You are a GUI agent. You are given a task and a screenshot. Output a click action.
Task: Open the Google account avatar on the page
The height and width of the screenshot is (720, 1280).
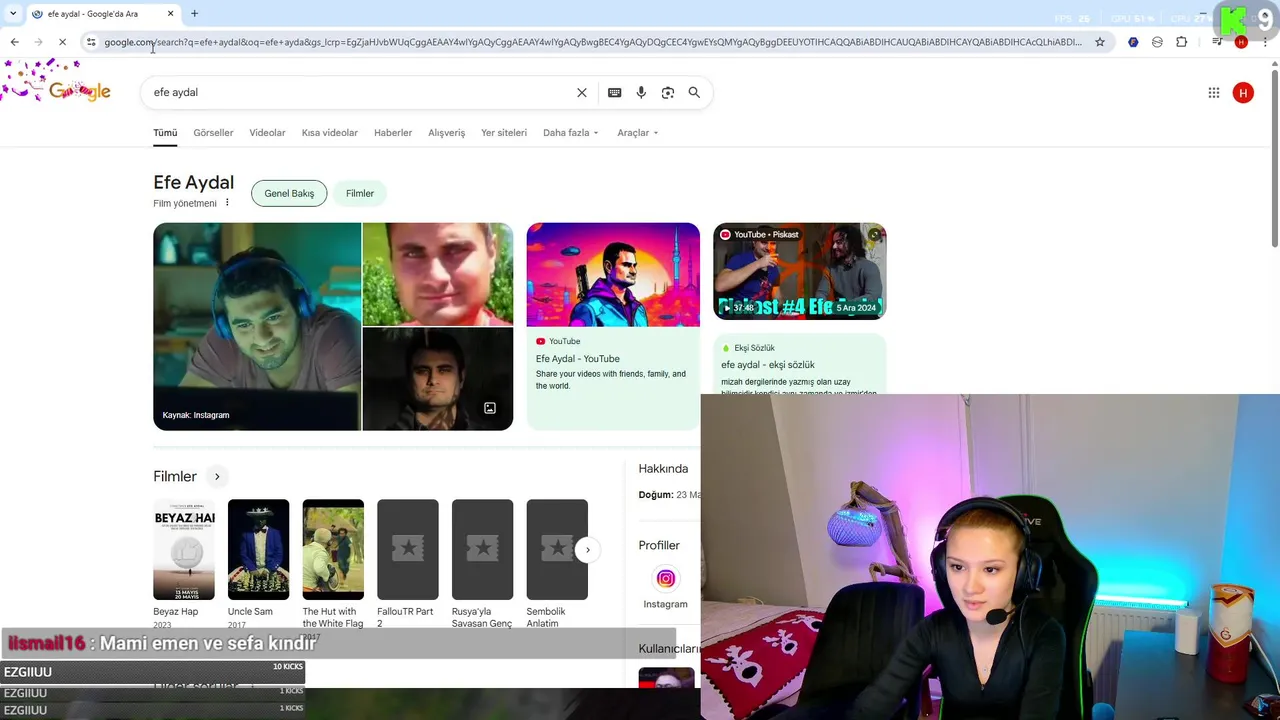(1243, 93)
